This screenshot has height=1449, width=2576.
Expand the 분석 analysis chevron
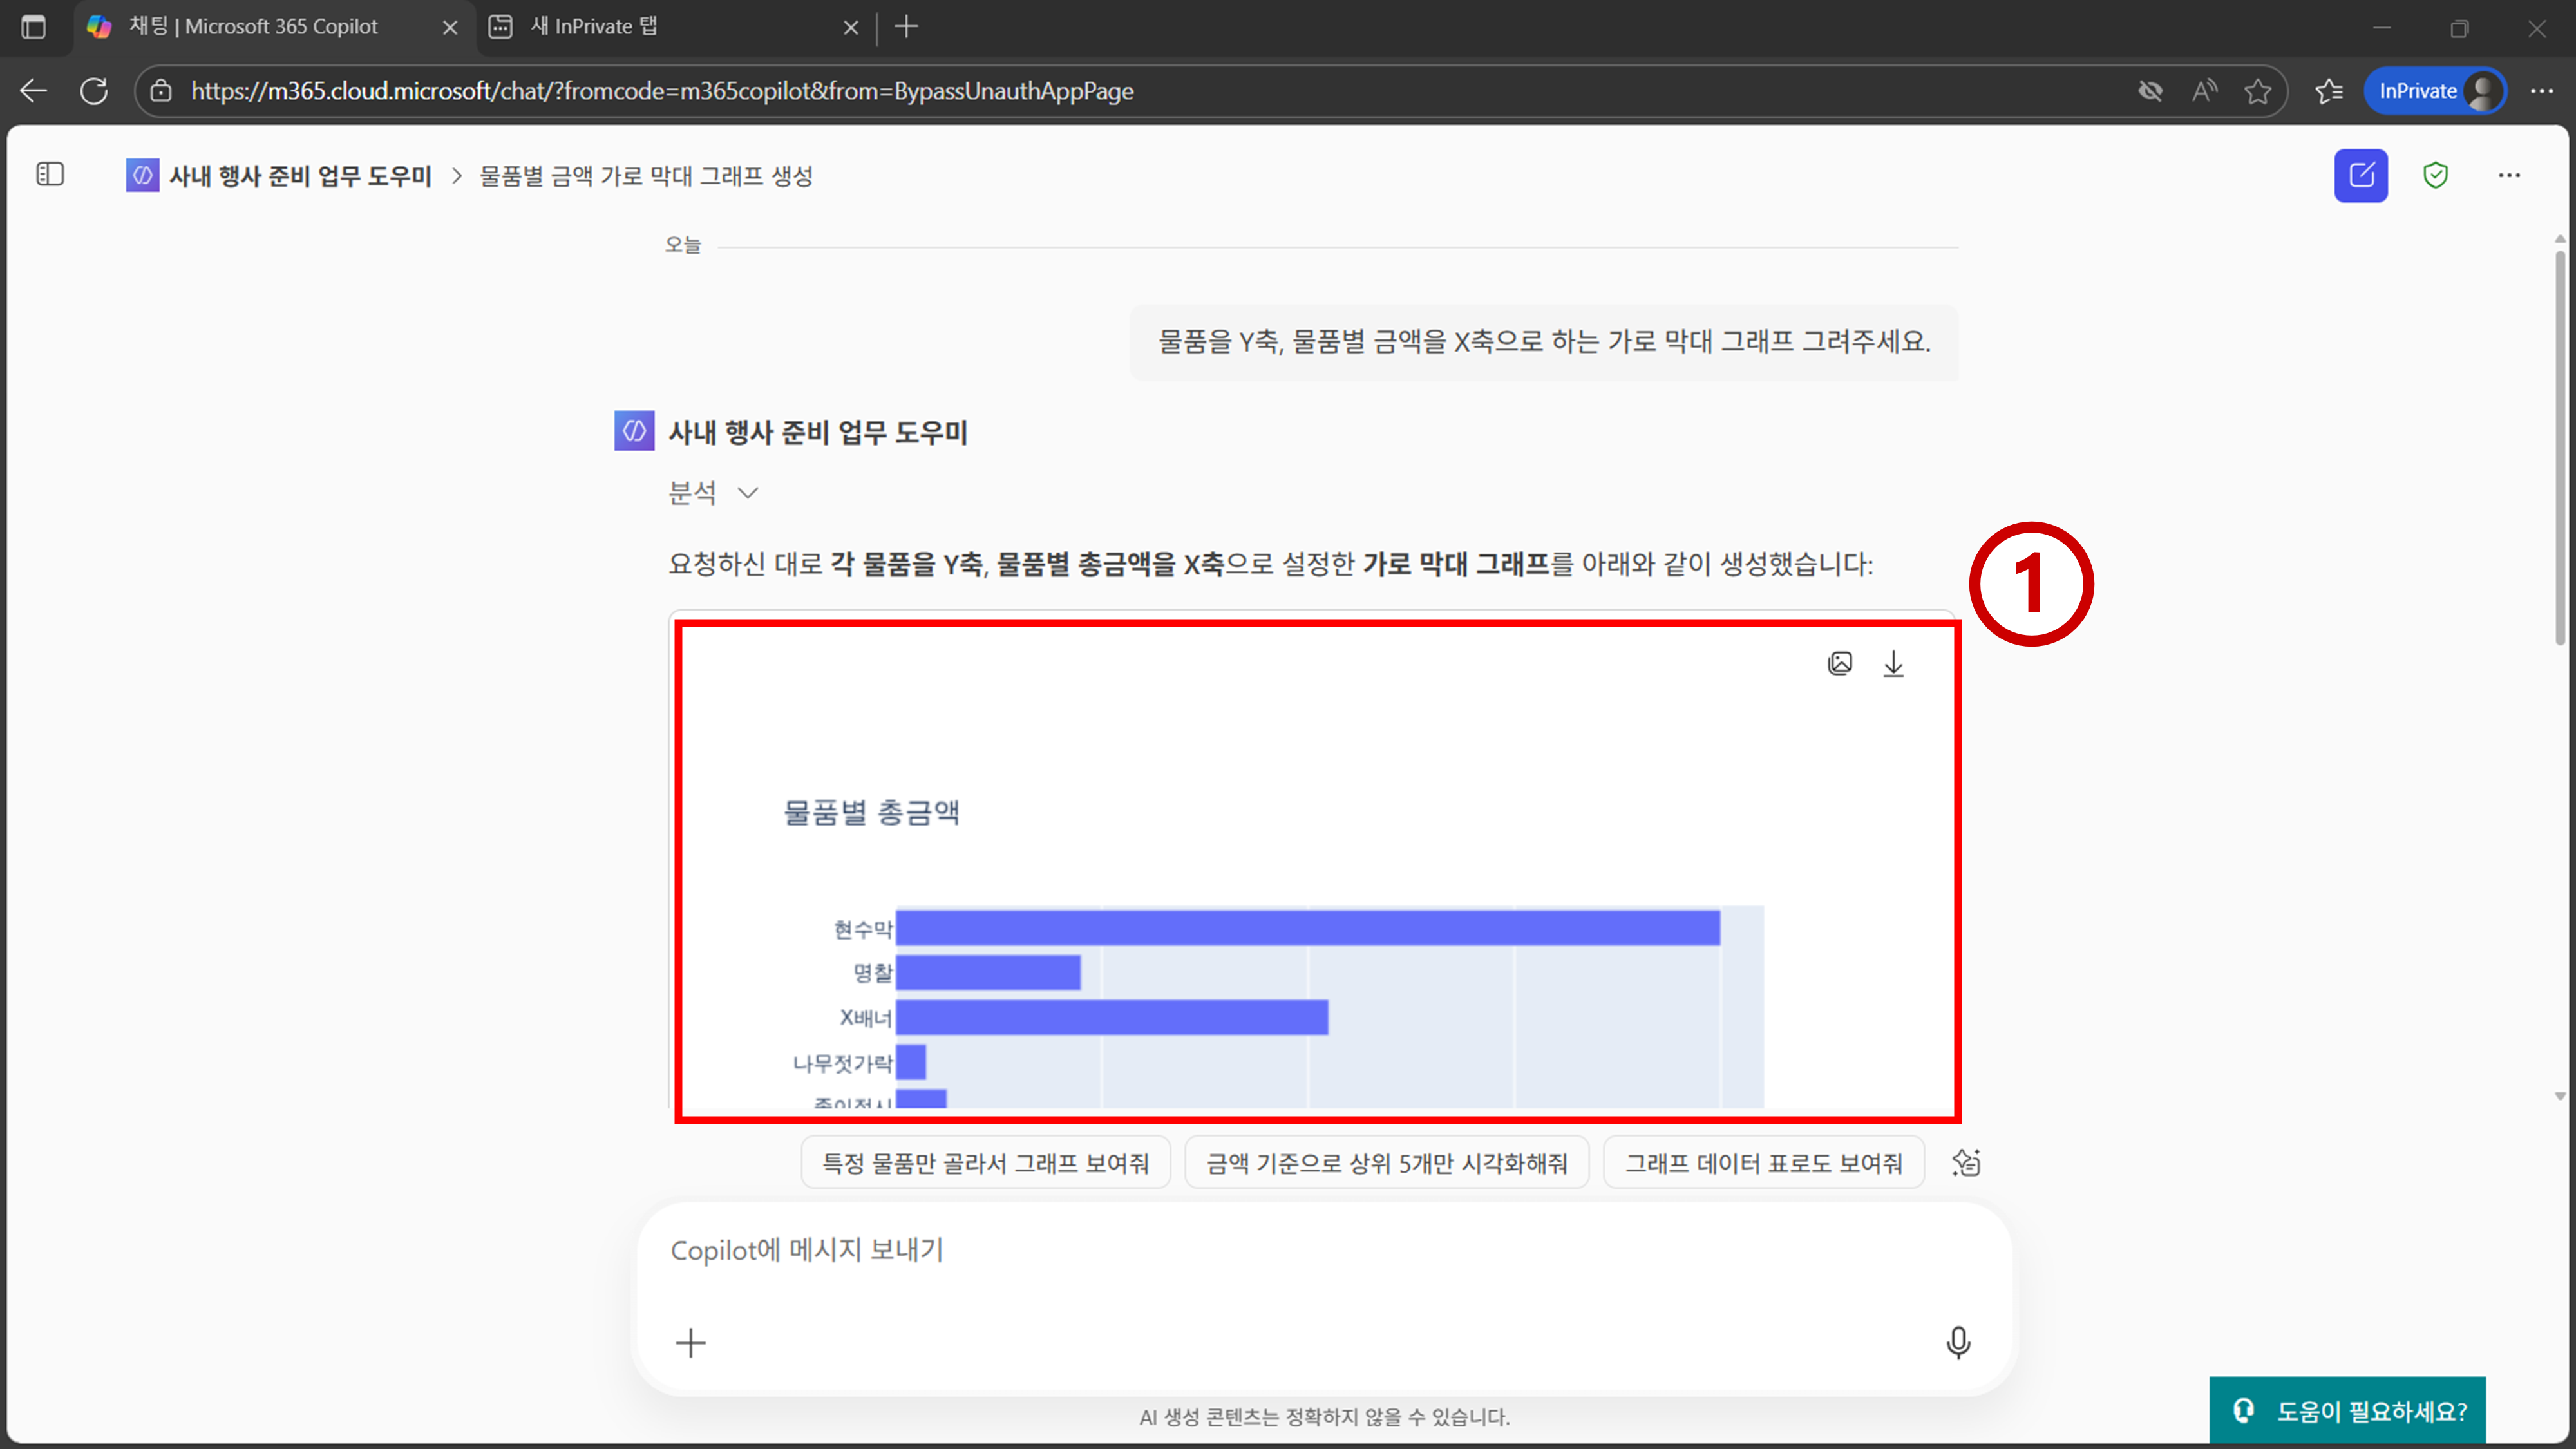click(x=748, y=493)
